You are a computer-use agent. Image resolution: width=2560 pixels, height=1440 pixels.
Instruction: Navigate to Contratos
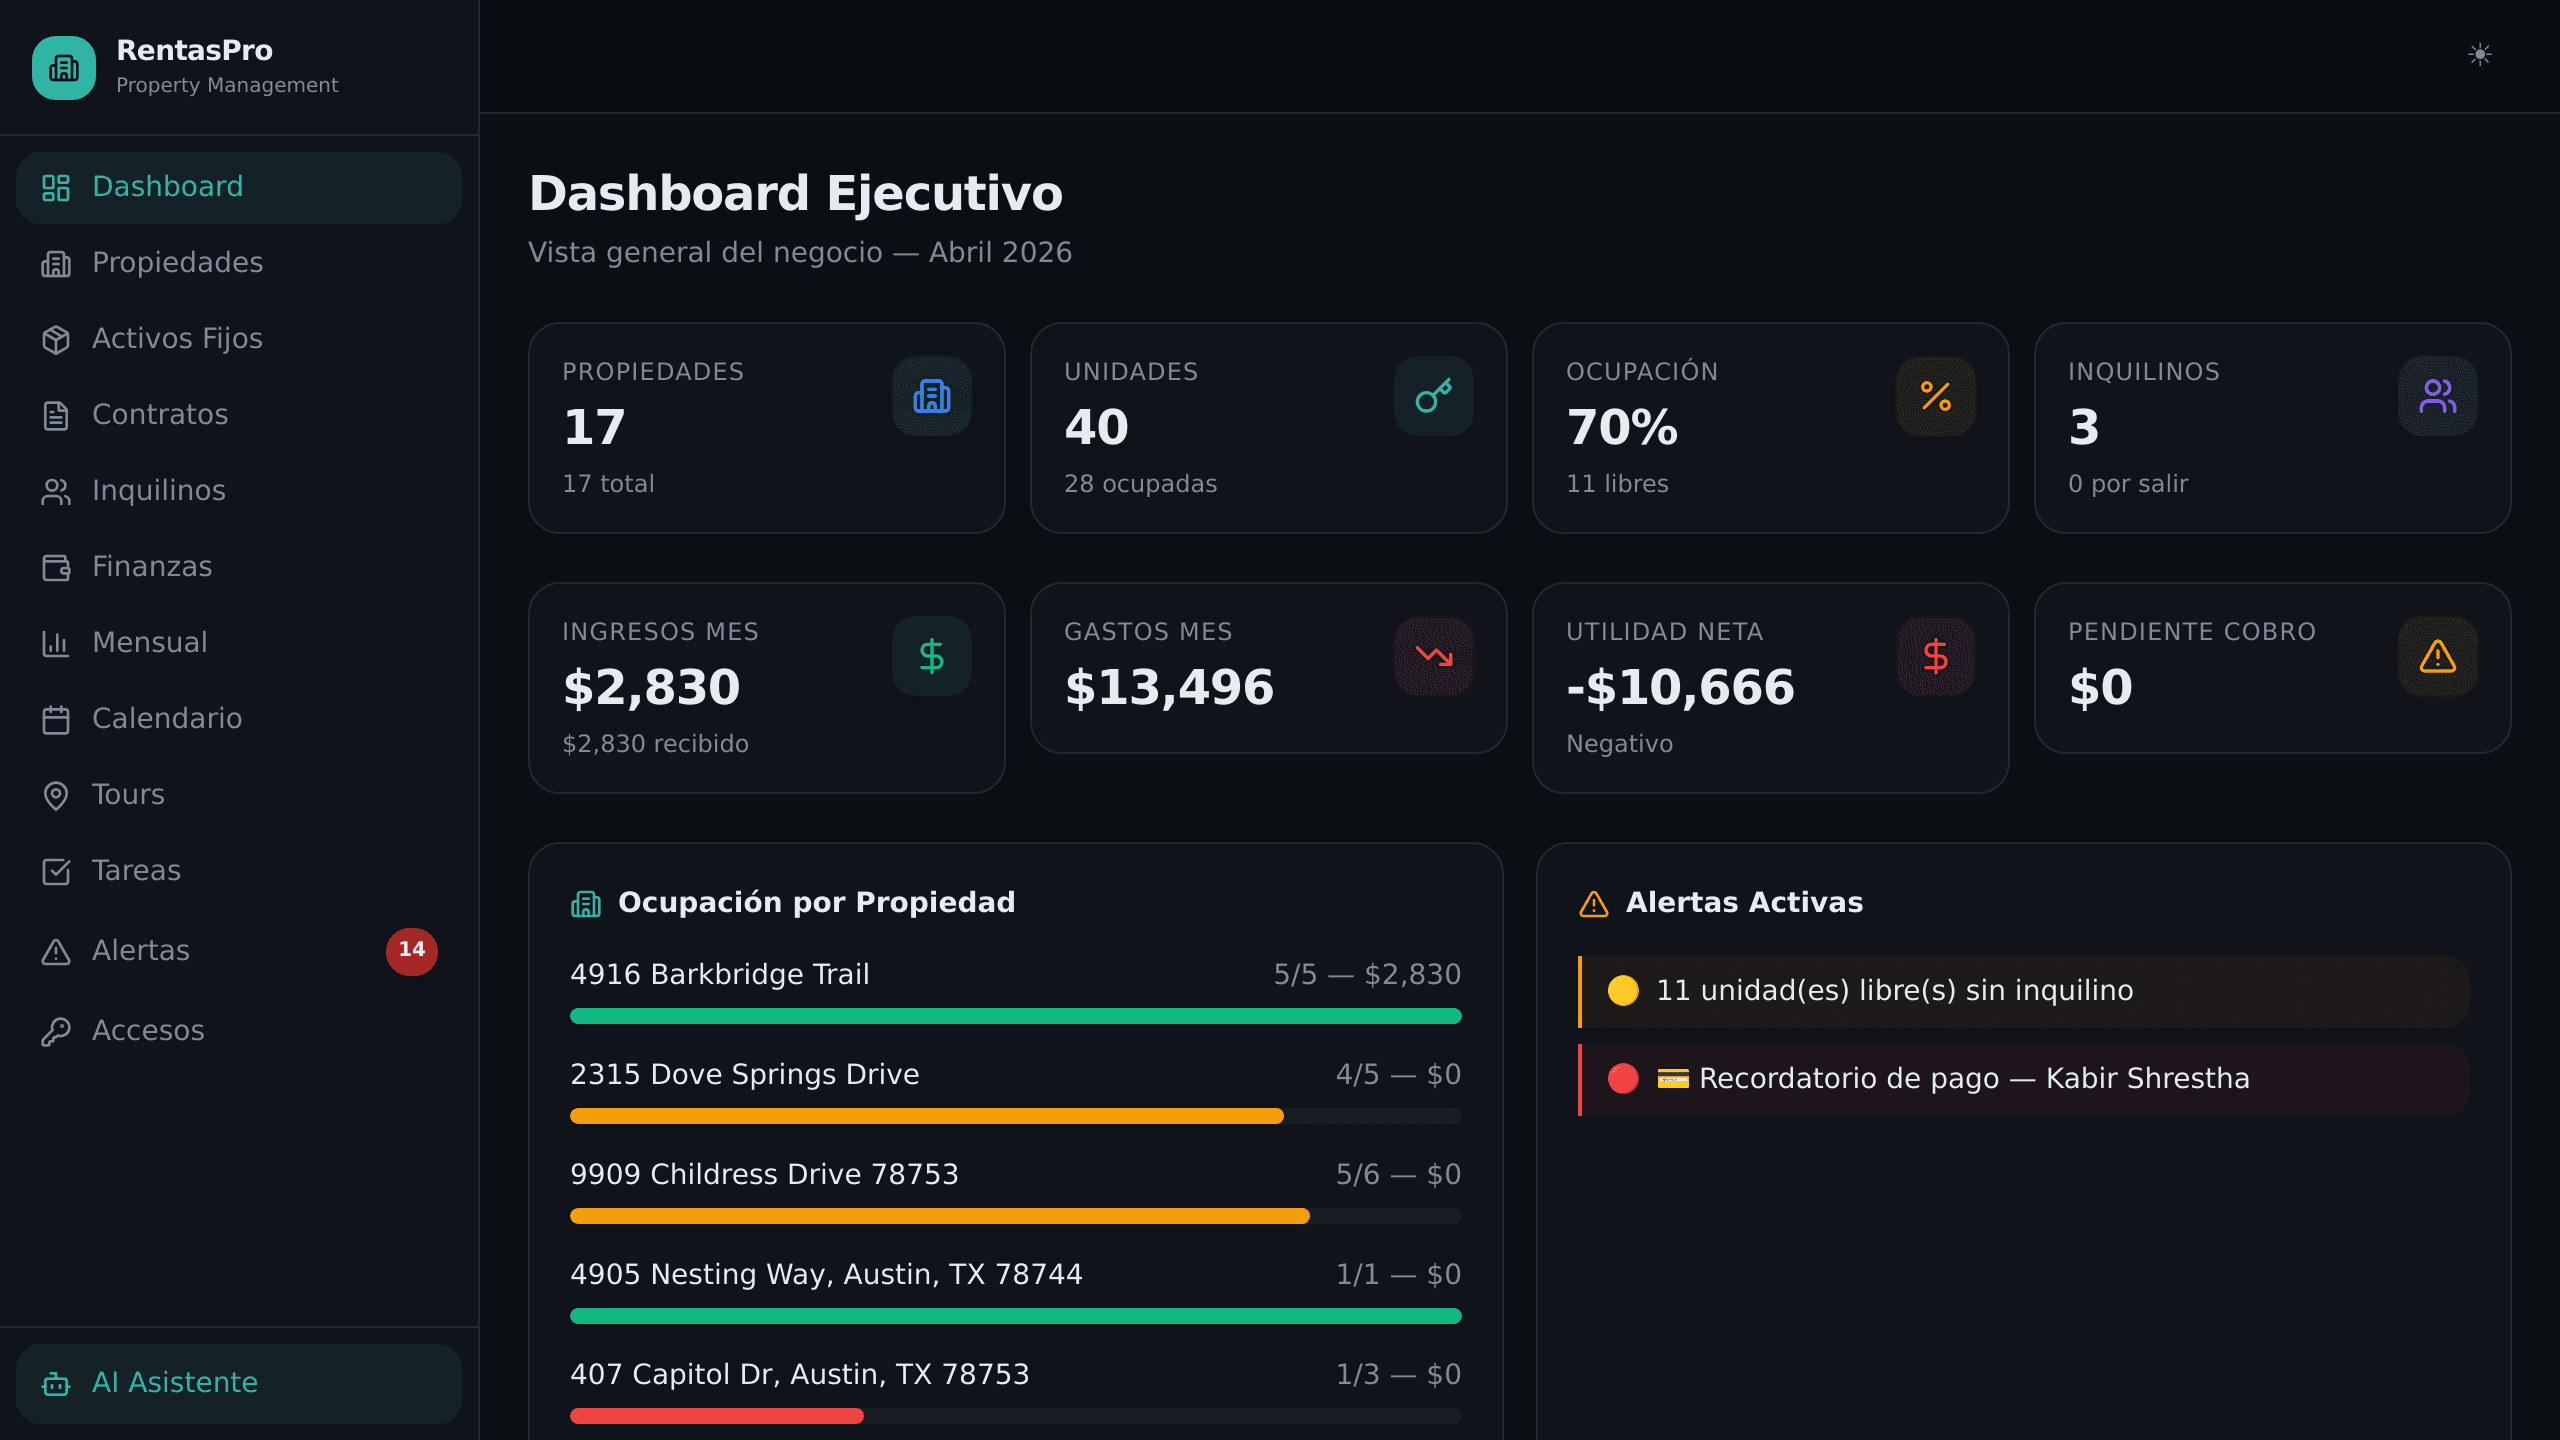coord(239,415)
